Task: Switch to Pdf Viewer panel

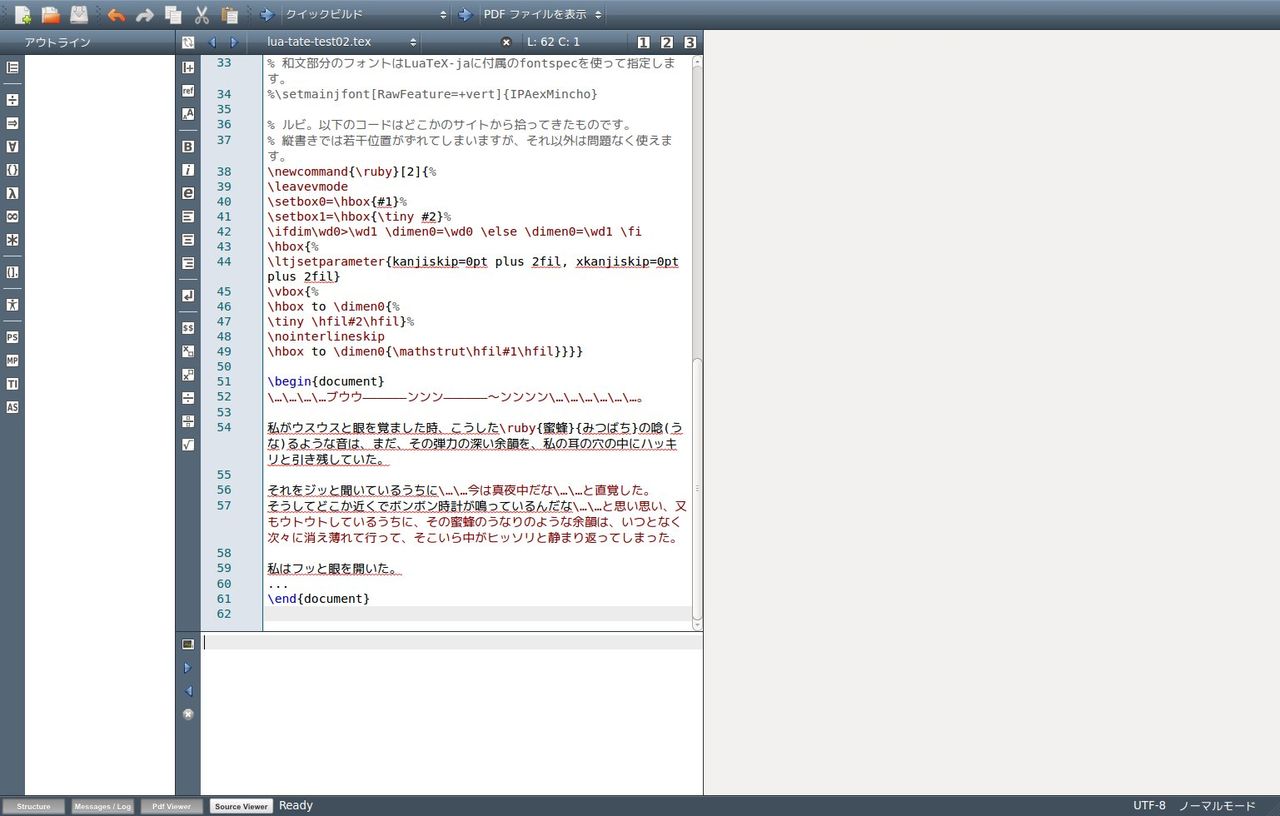Action: tap(171, 806)
